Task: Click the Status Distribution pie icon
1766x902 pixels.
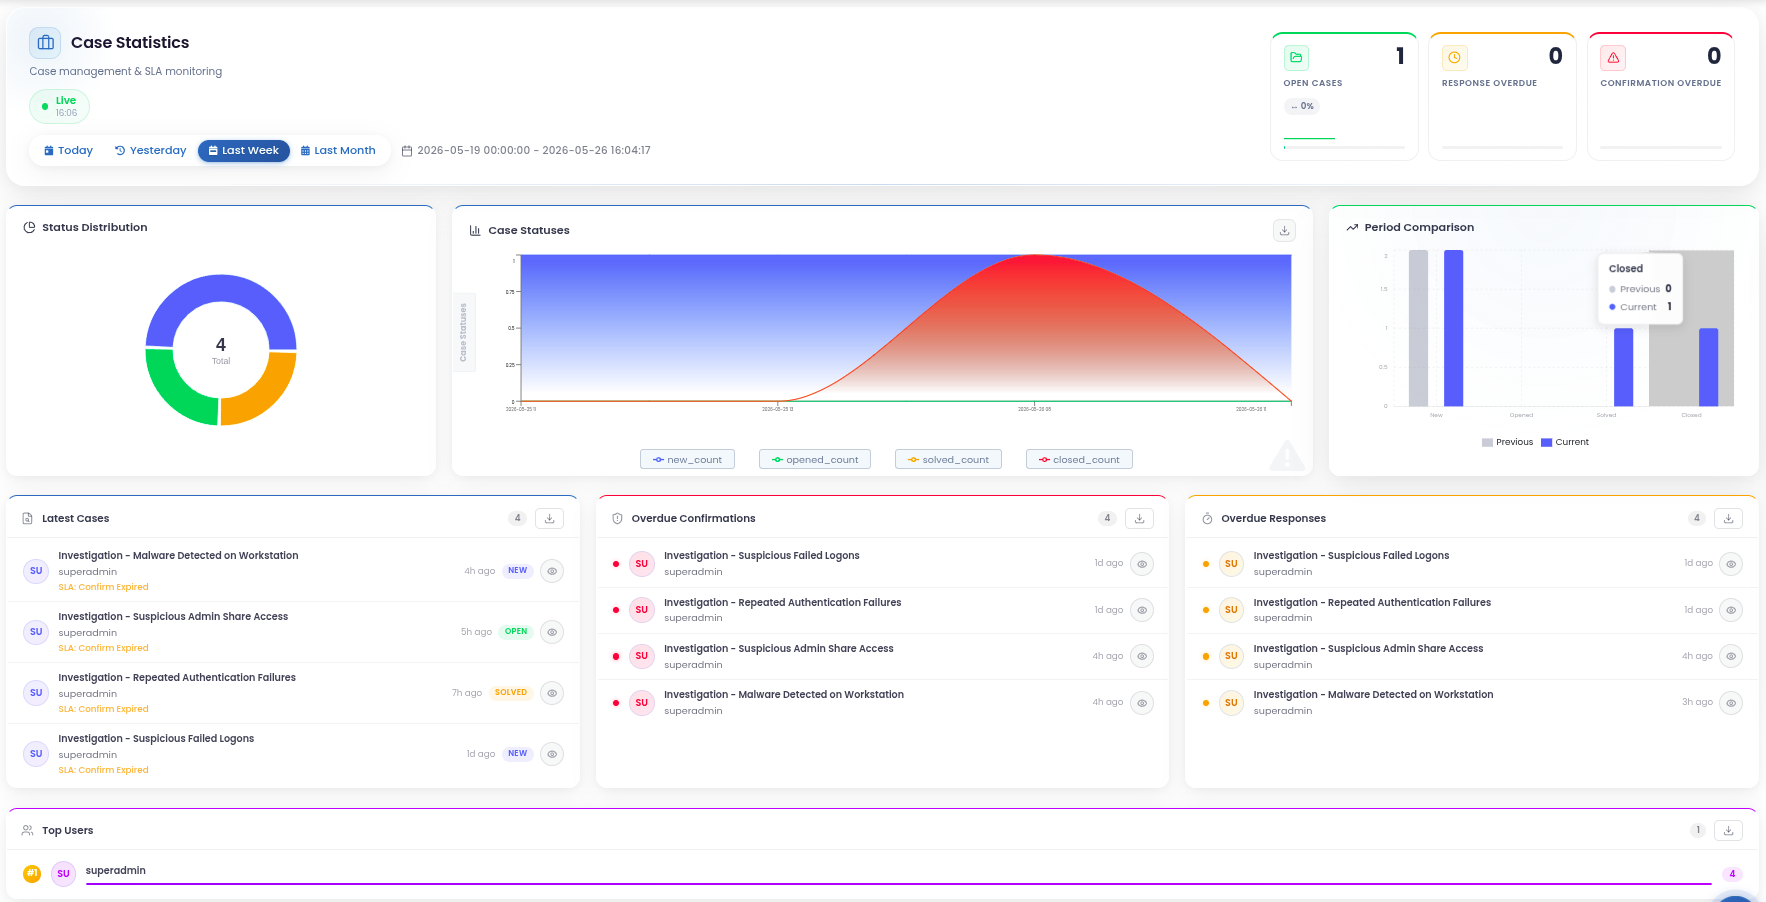Action: click(29, 227)
